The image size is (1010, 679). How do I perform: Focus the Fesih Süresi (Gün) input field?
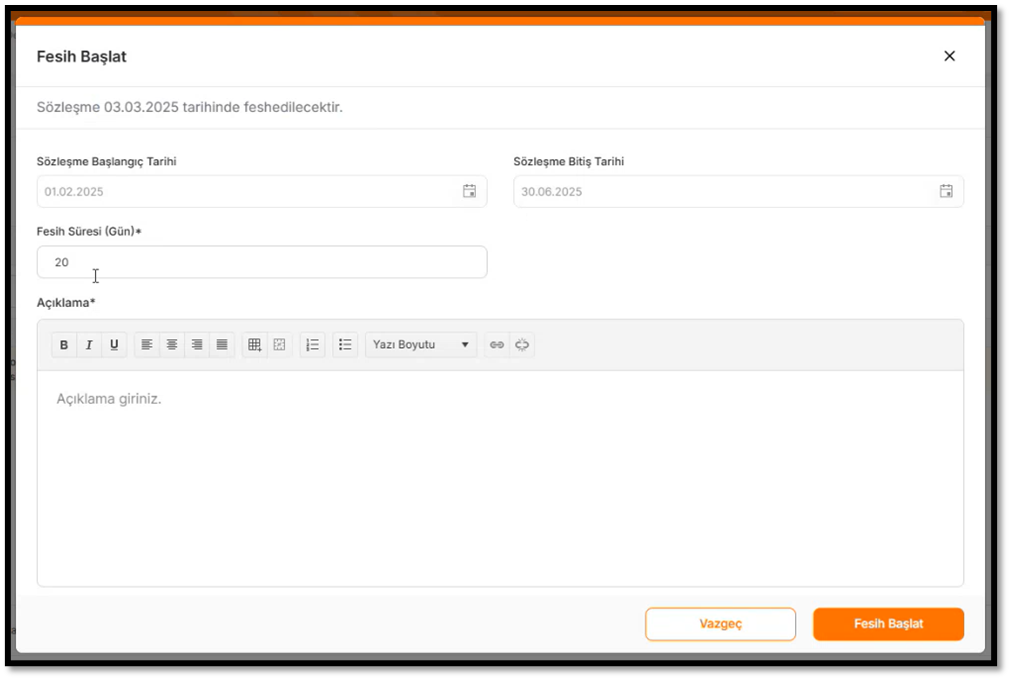click(262, 262)
